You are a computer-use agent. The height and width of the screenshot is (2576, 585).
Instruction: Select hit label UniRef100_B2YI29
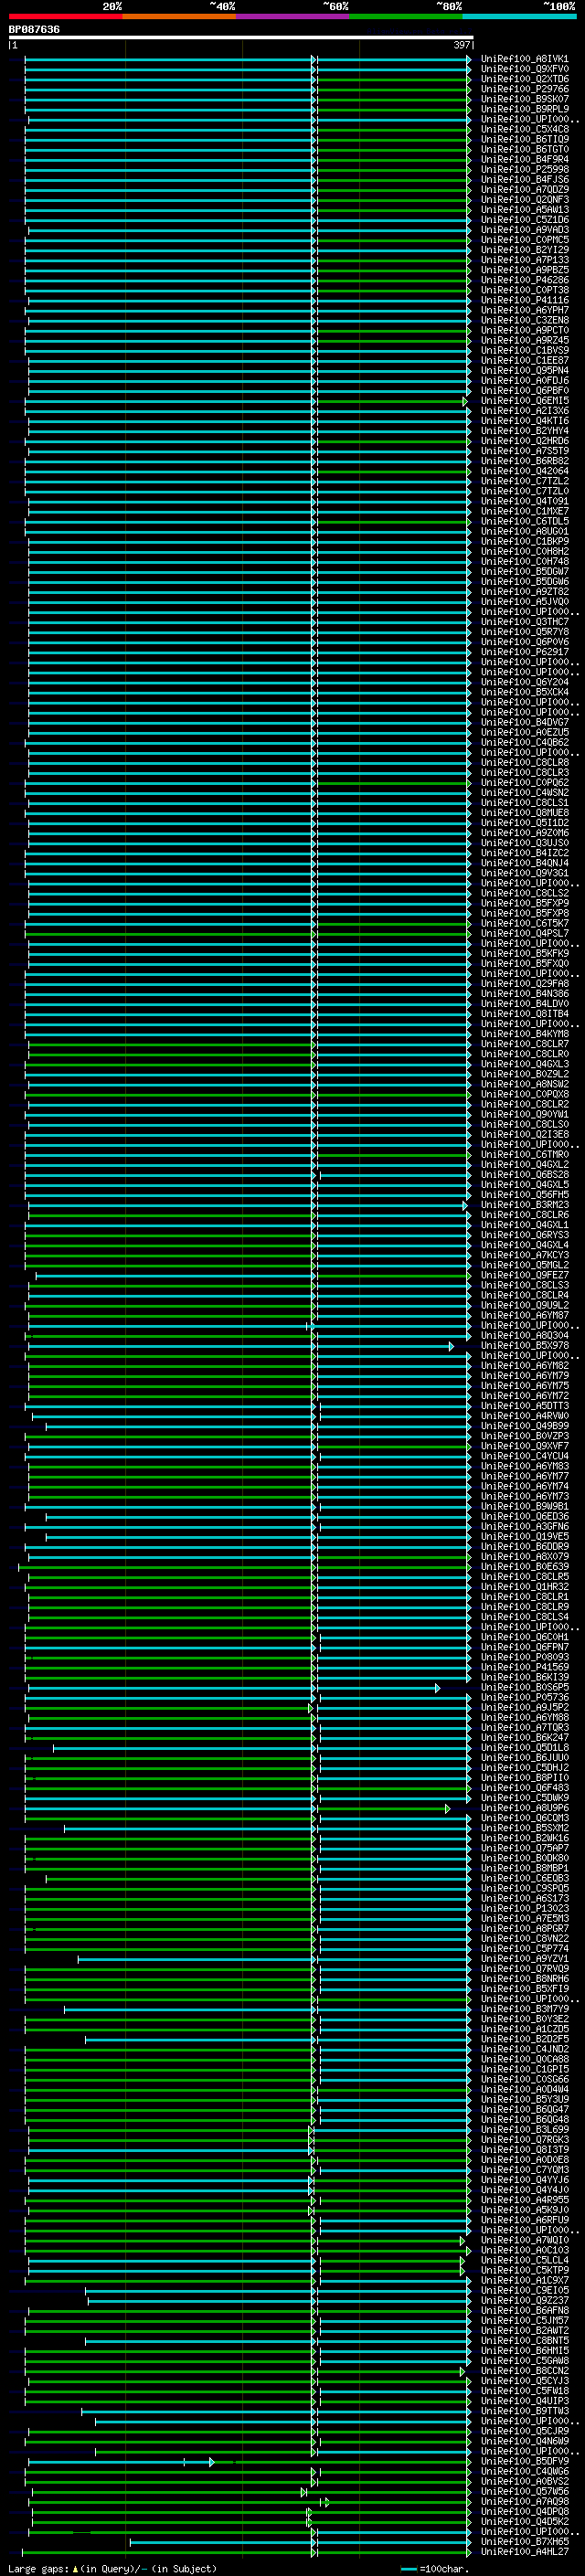(525, 250)
